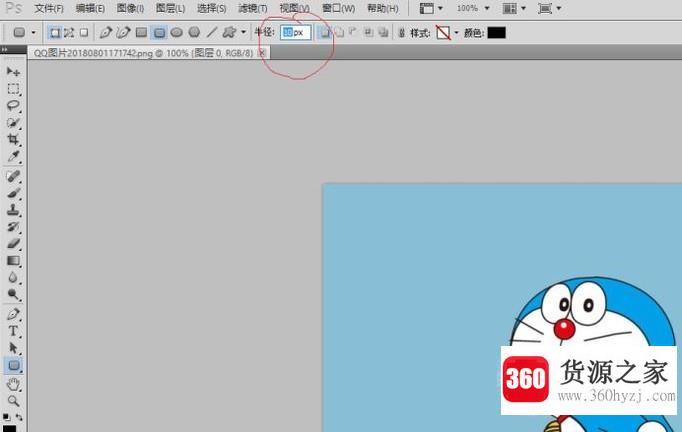Select the Brush tool
682x432 pixels.
[13, 193]
